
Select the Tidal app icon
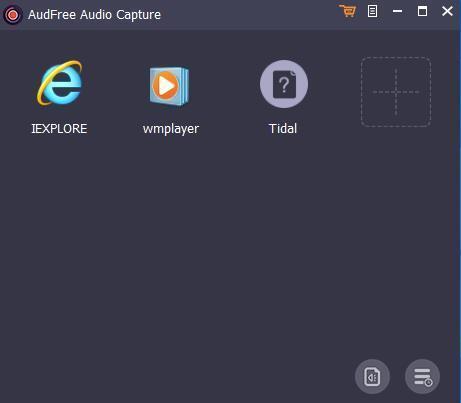coord(284,84)
